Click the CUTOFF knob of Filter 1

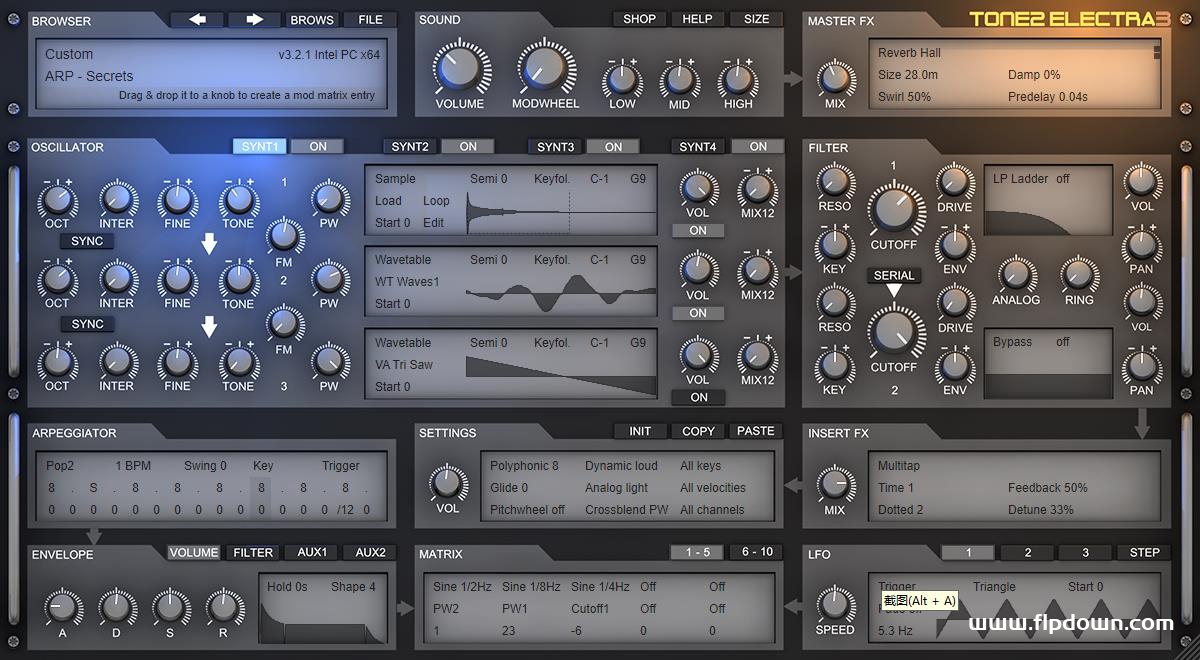[x=895, y=207]
